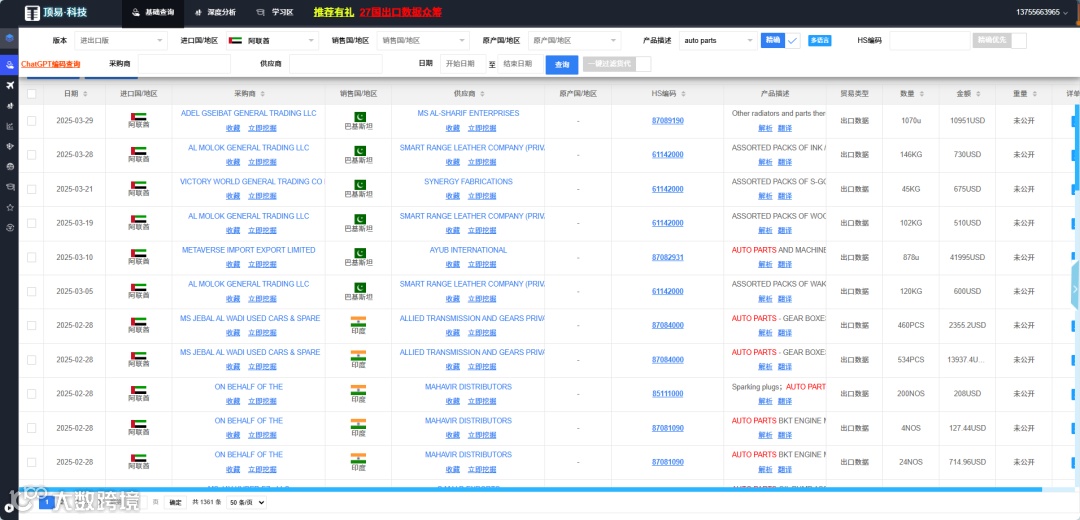Viewport: 1080px width, 520px height.
Task: Click the horizontal scrollbar under the table
Action: [530, 490]
